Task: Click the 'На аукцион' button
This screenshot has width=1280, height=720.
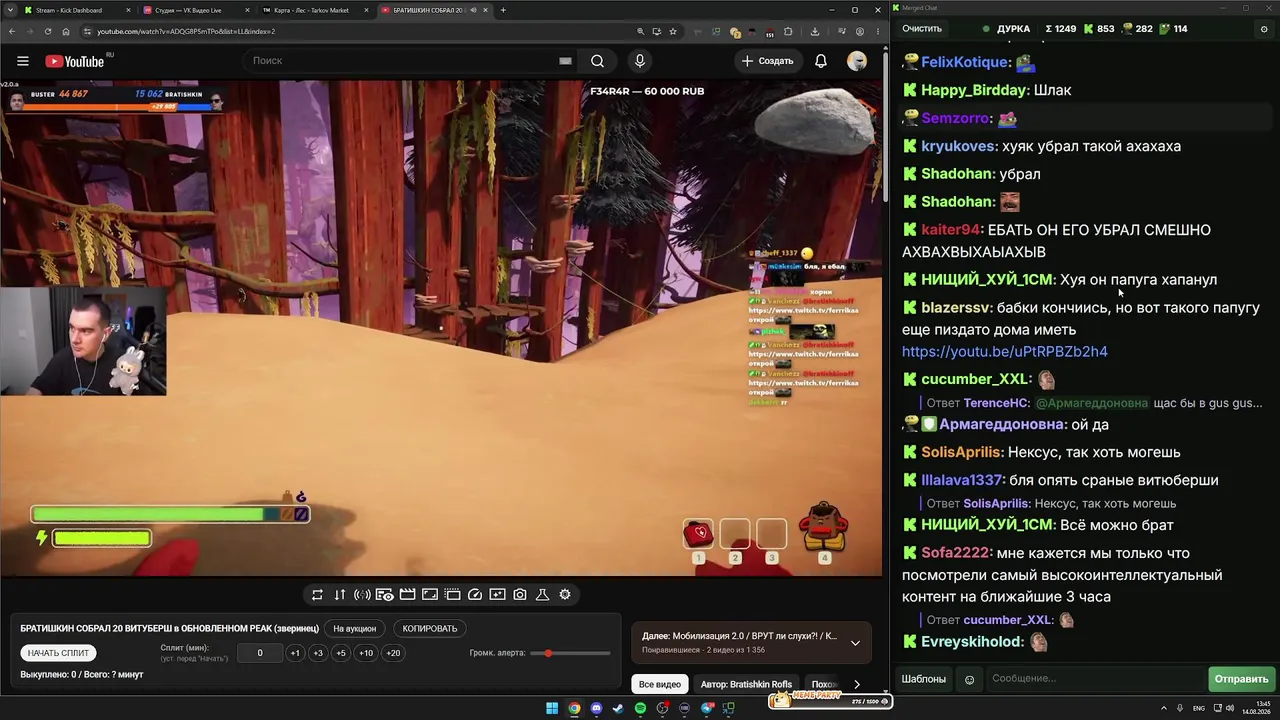Action: coord(355,629)
